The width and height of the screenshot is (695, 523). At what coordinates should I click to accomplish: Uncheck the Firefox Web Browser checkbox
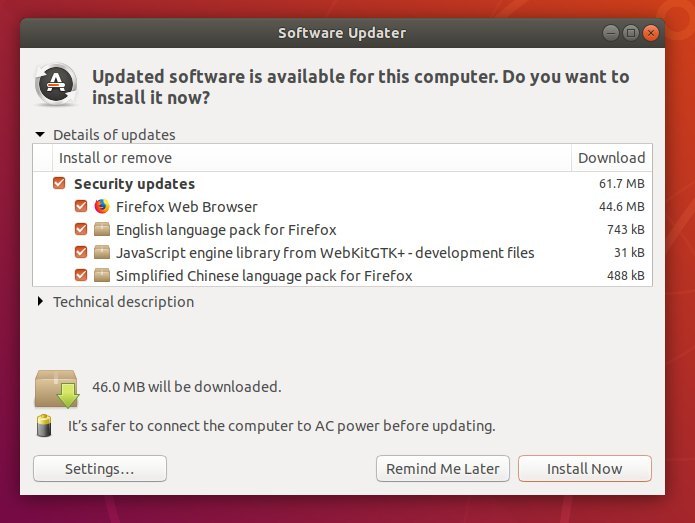click(x=81, y=206)
